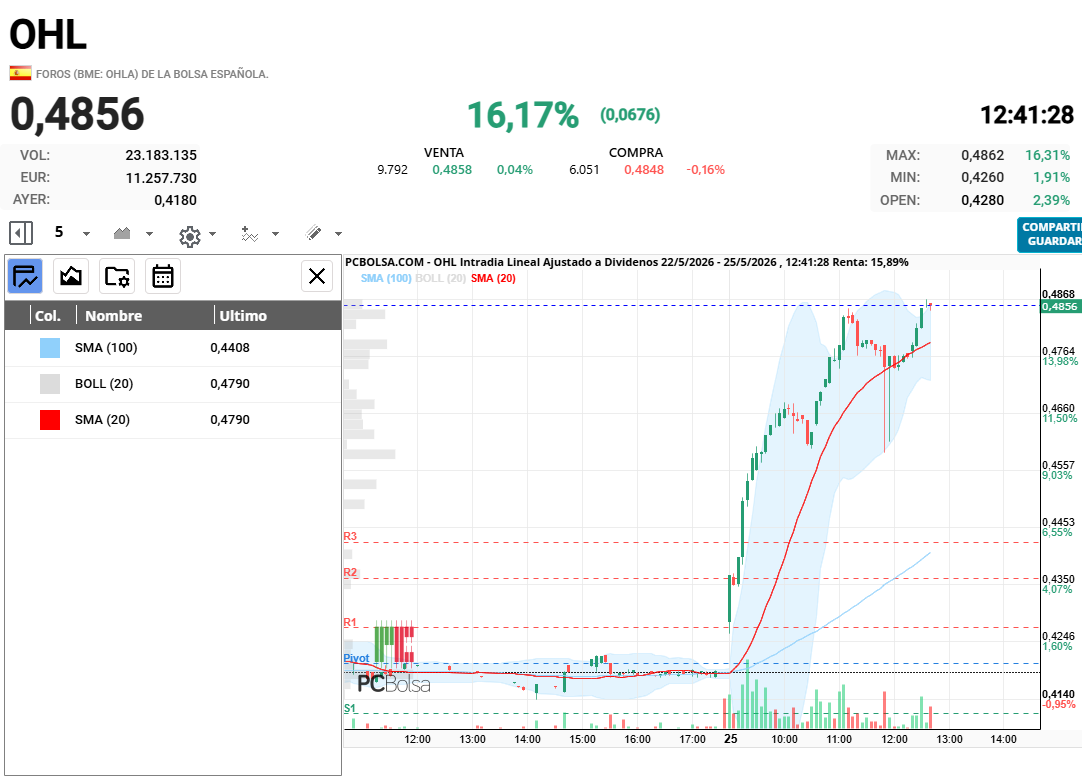Expand the chart type dropdown arrow
This screenshot has height=776, width=1082.
[x=149, y=234]
